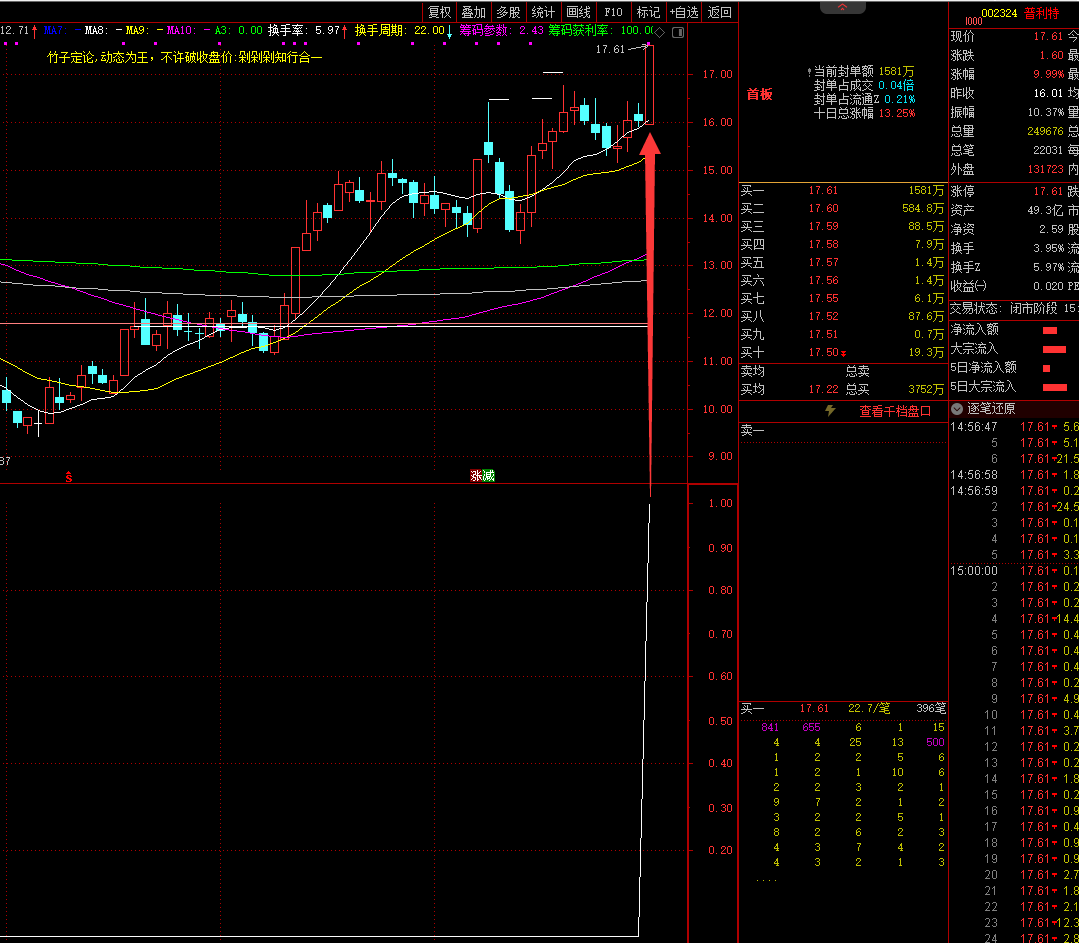Click 查看千档盘口 link
This screenshot has height=943, width=1079.
895,411
